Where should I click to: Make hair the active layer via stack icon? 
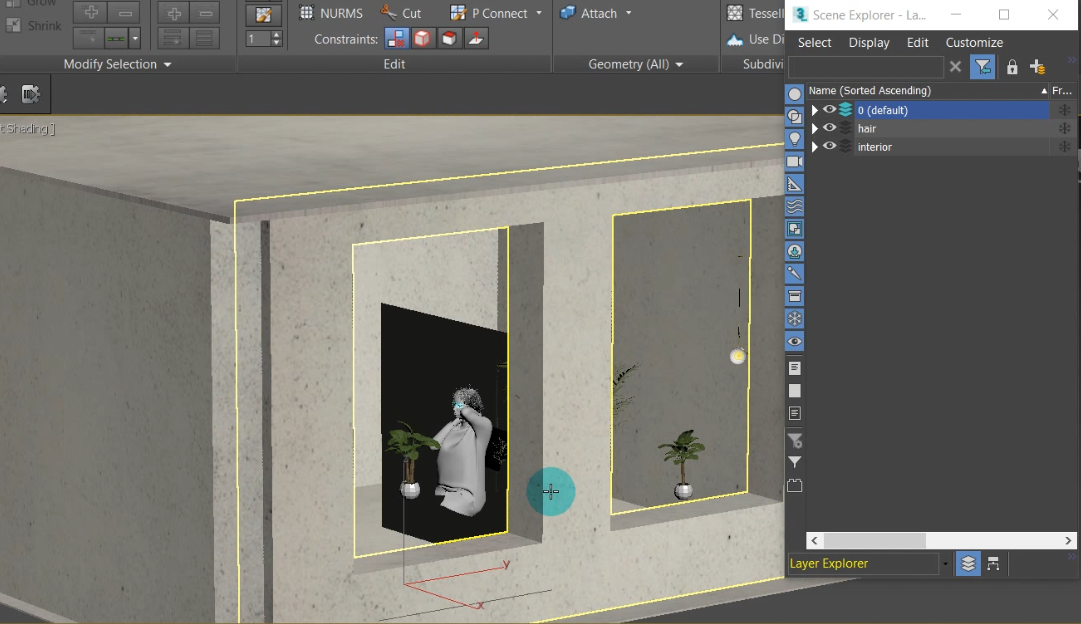click(x=845, y=128)
